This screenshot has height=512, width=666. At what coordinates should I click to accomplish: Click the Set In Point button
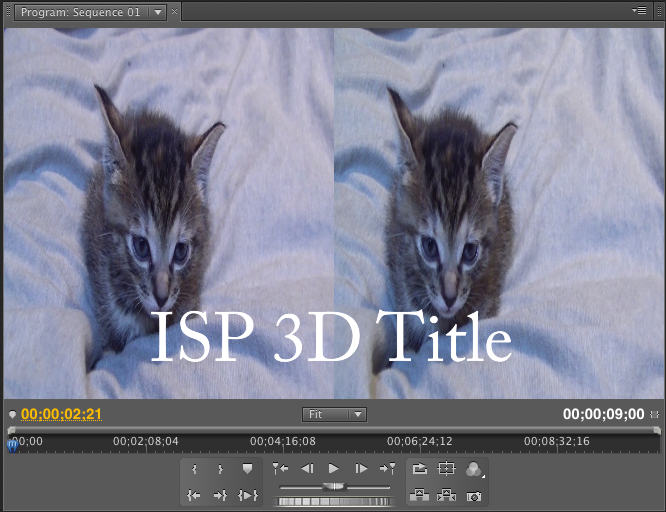tap(194, 469)
